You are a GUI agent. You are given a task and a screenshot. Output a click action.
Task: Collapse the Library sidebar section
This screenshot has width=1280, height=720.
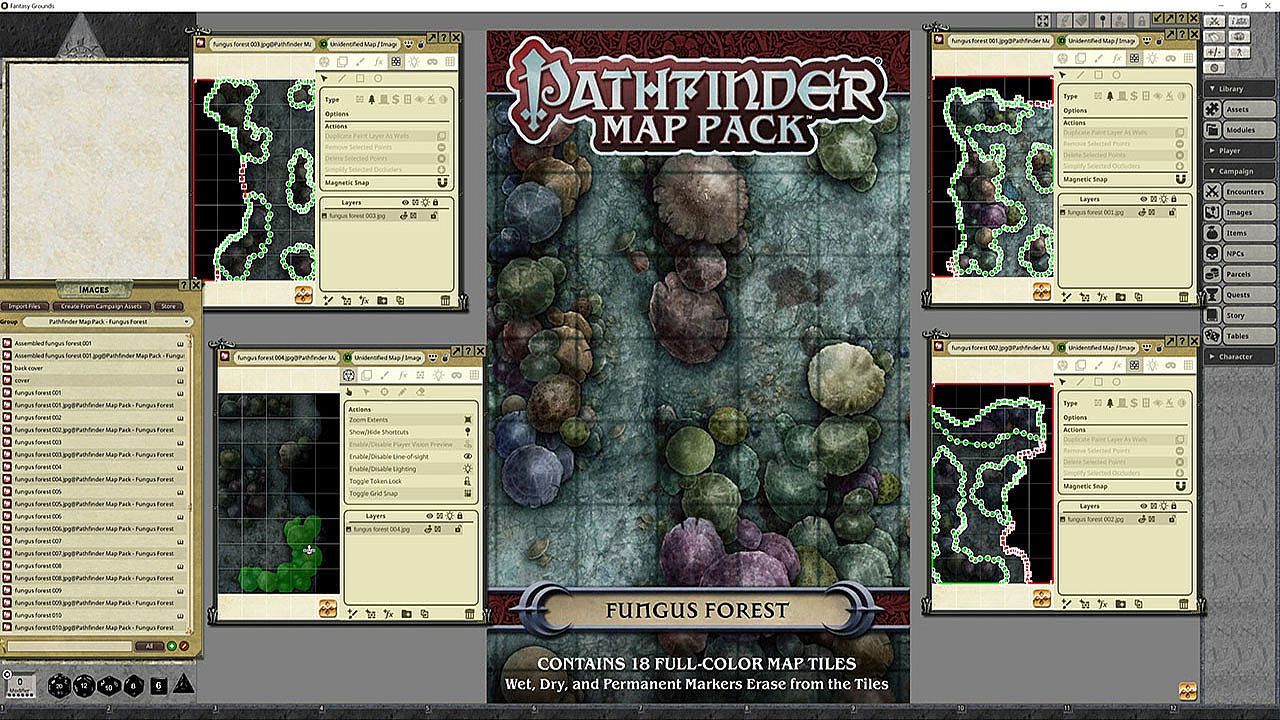pyautogui.click(x=1240, y=89)
